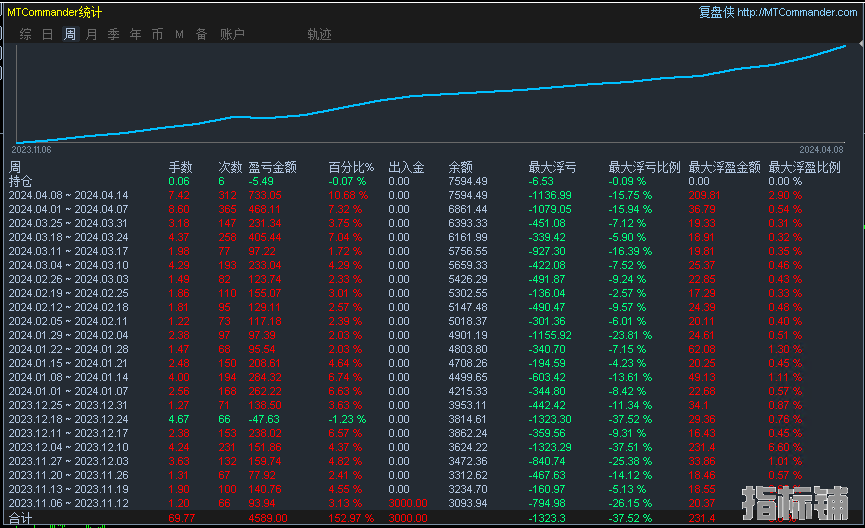Select the 周 weekly tab
This screenshot has height=528, width=865.
(x=69, y=34)
